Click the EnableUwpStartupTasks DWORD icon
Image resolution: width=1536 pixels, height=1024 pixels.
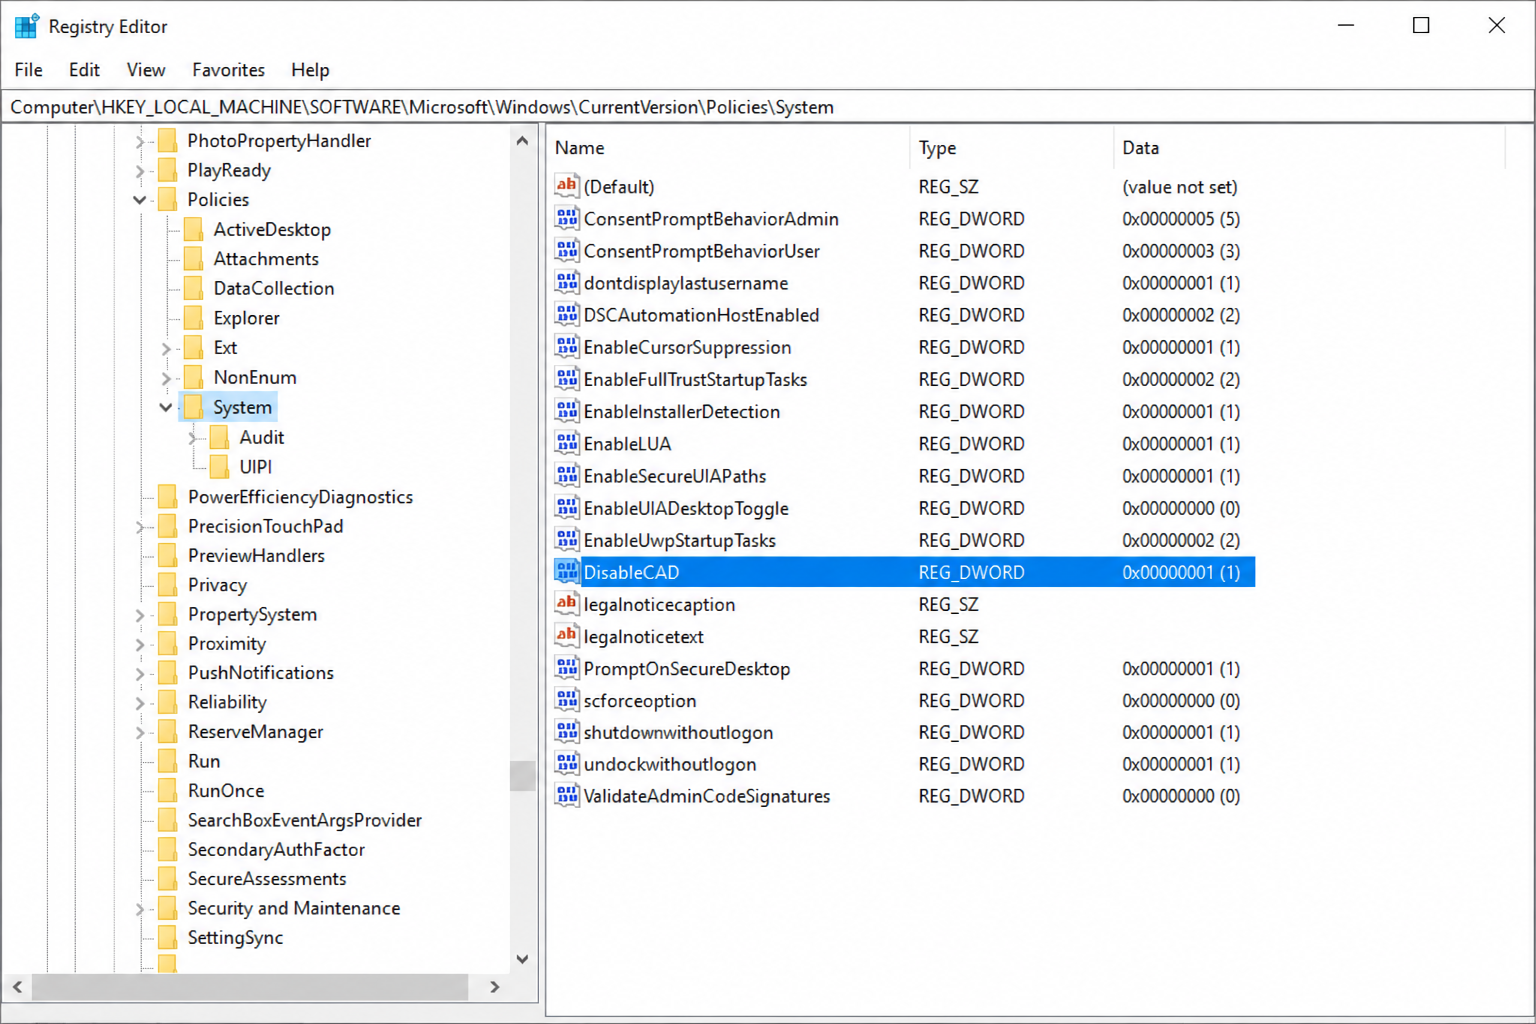567,539
